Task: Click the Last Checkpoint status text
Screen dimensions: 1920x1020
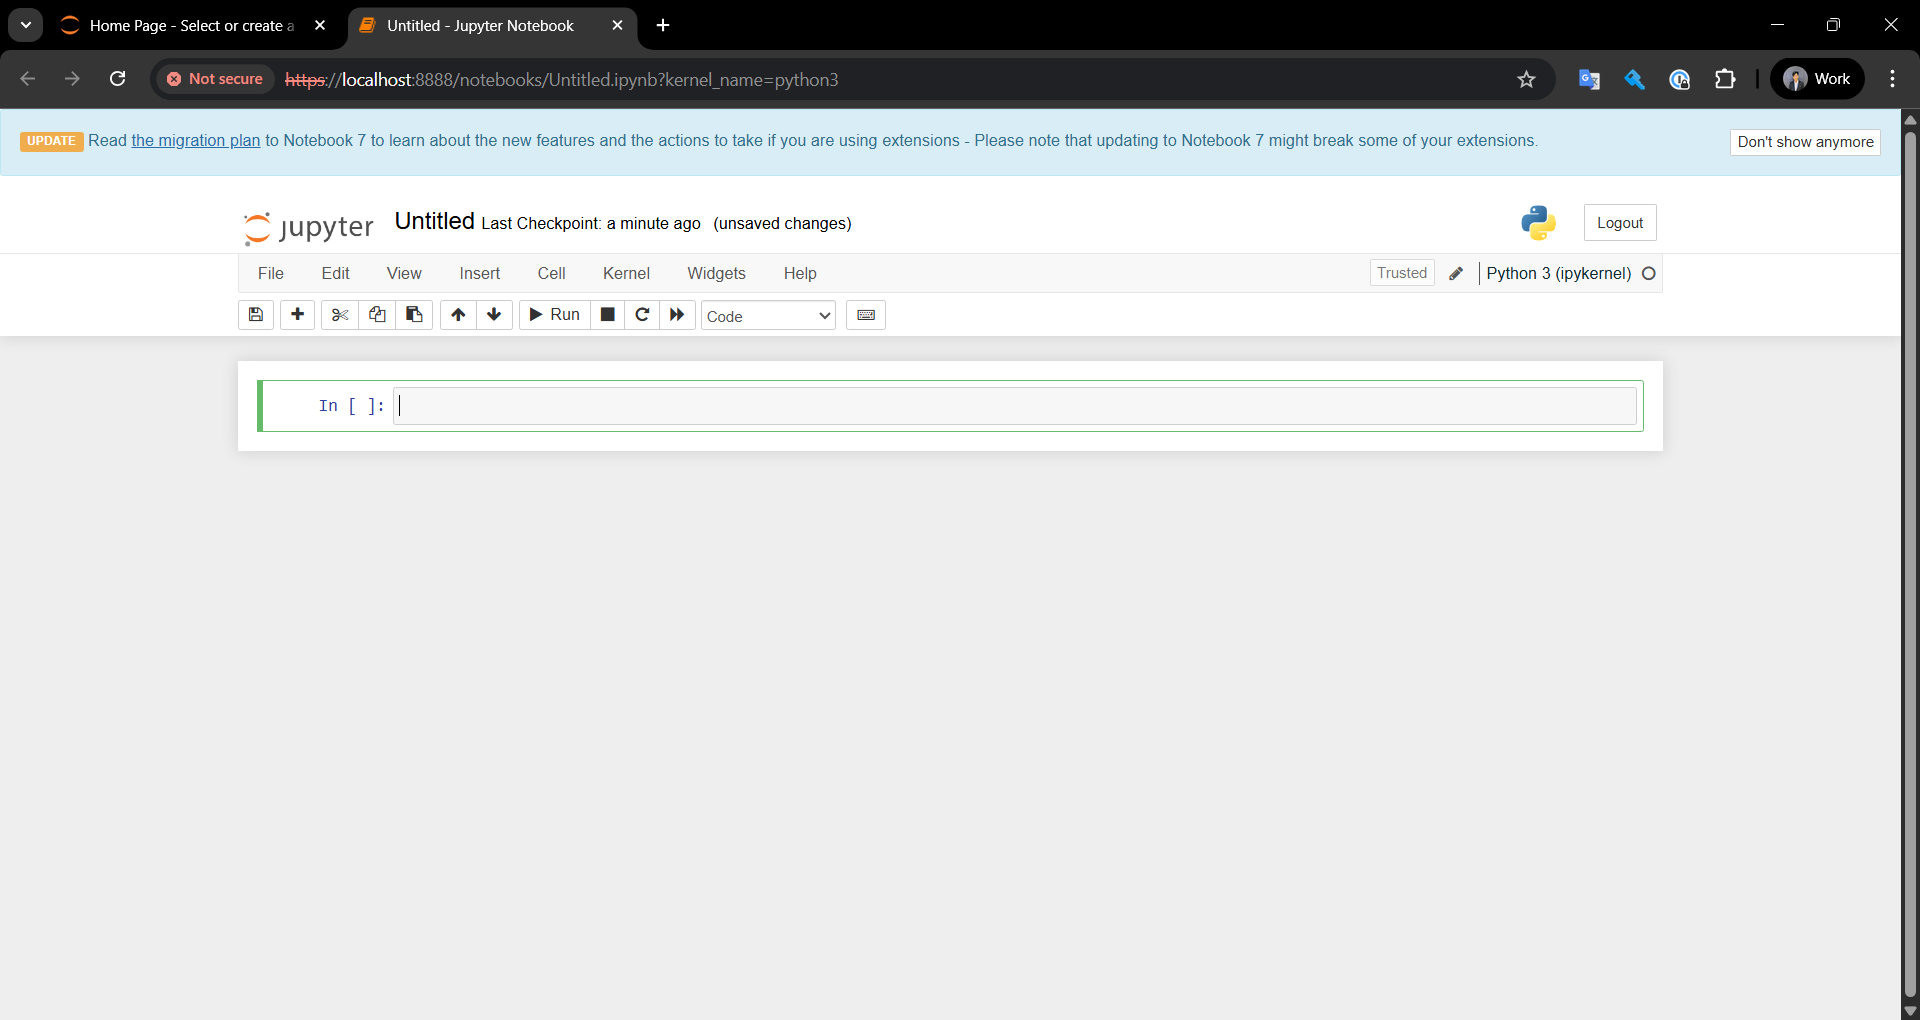Action: coord(590,223)
